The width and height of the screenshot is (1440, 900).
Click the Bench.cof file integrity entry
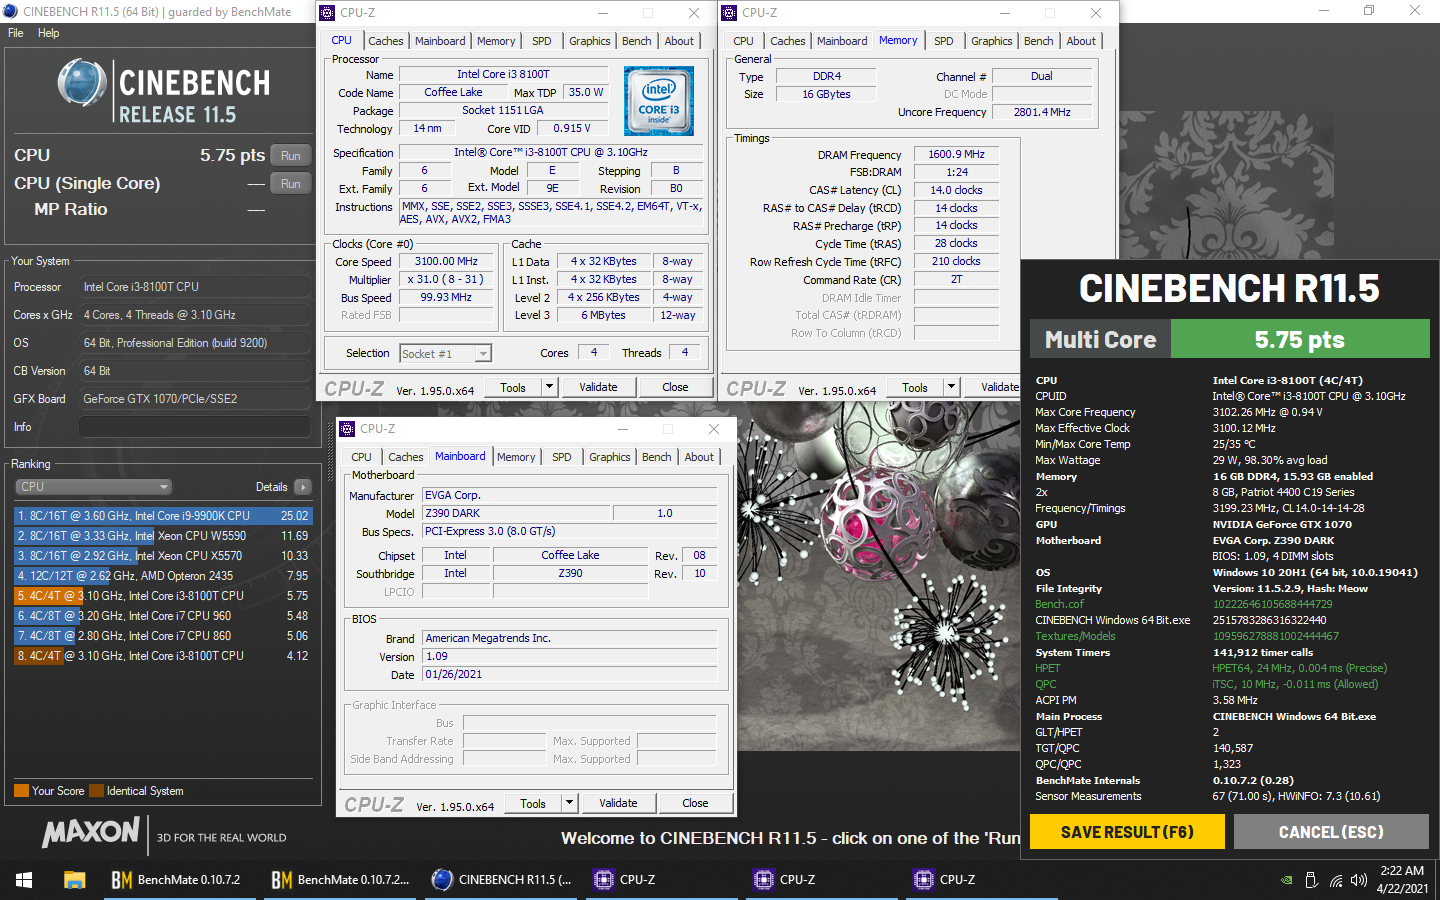point(1059,604)
